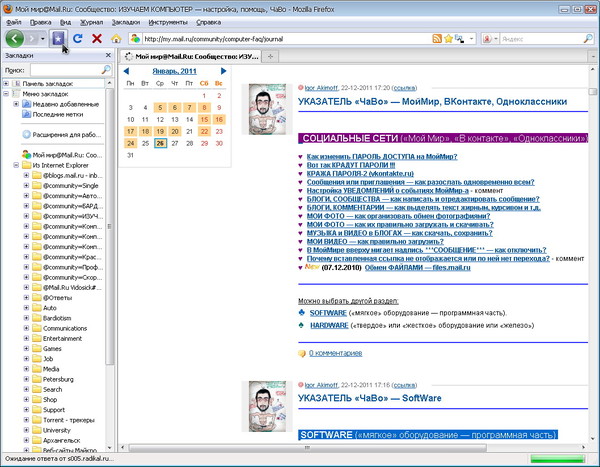600x467 pixels.
Task: Focus the bookmarks search input
Action: click(x=66, y=70)
